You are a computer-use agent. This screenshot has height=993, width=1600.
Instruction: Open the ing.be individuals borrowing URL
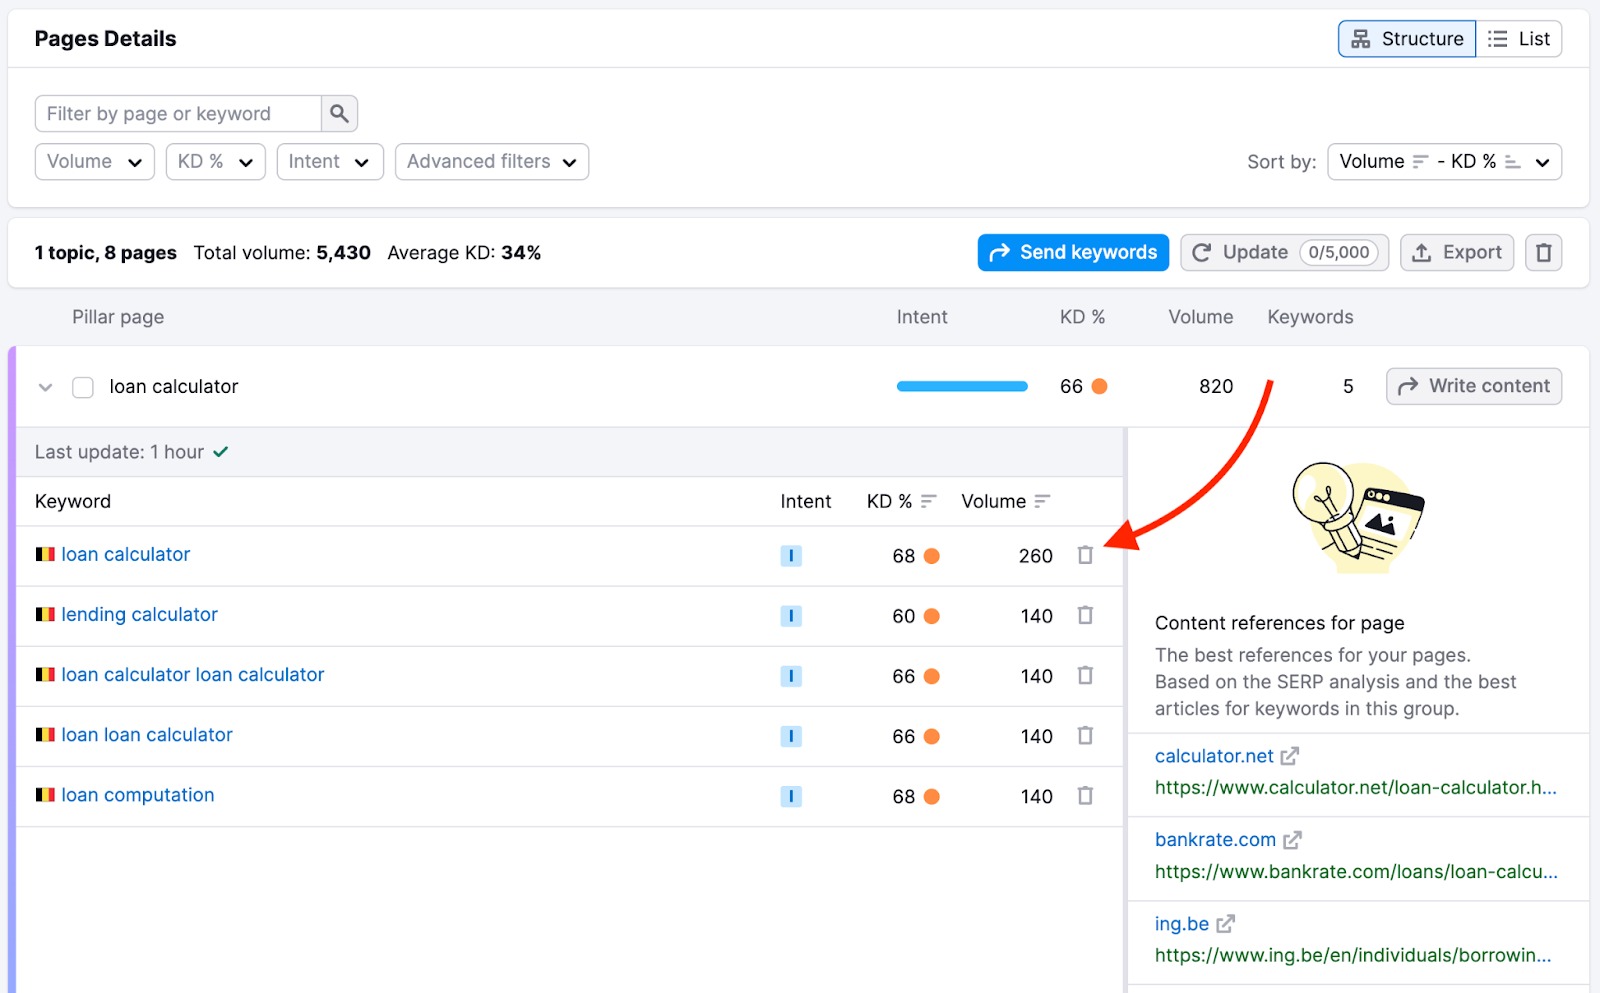[x=1353, y=955]
